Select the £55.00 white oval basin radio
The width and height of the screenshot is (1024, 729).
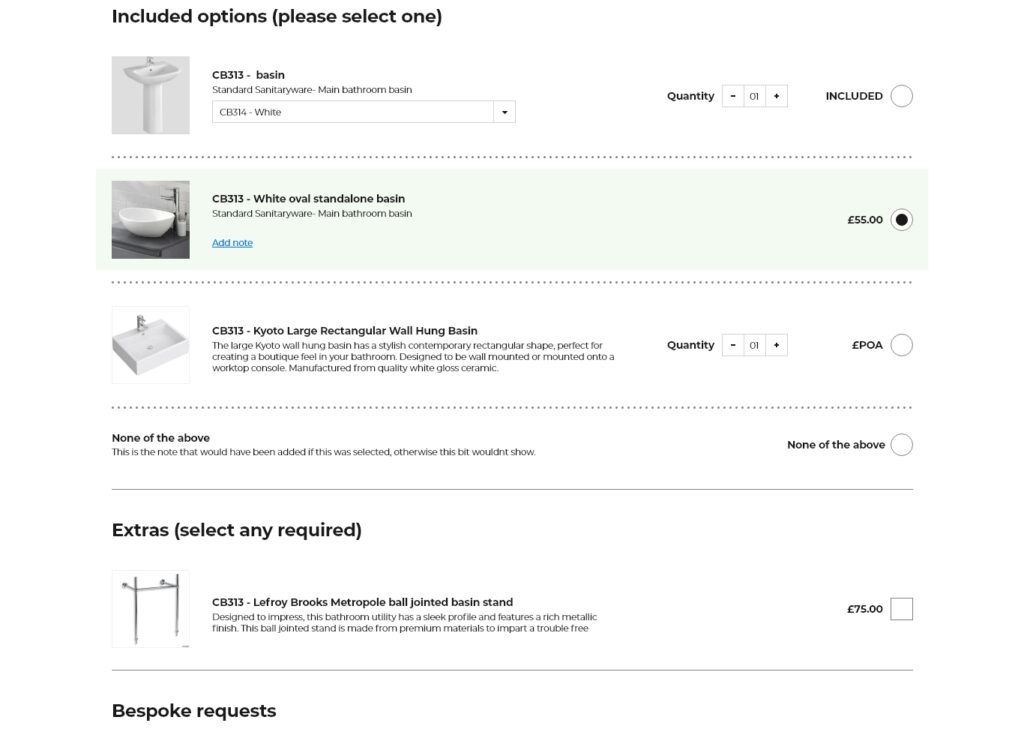pyautogui.click(x=901, y=220)
